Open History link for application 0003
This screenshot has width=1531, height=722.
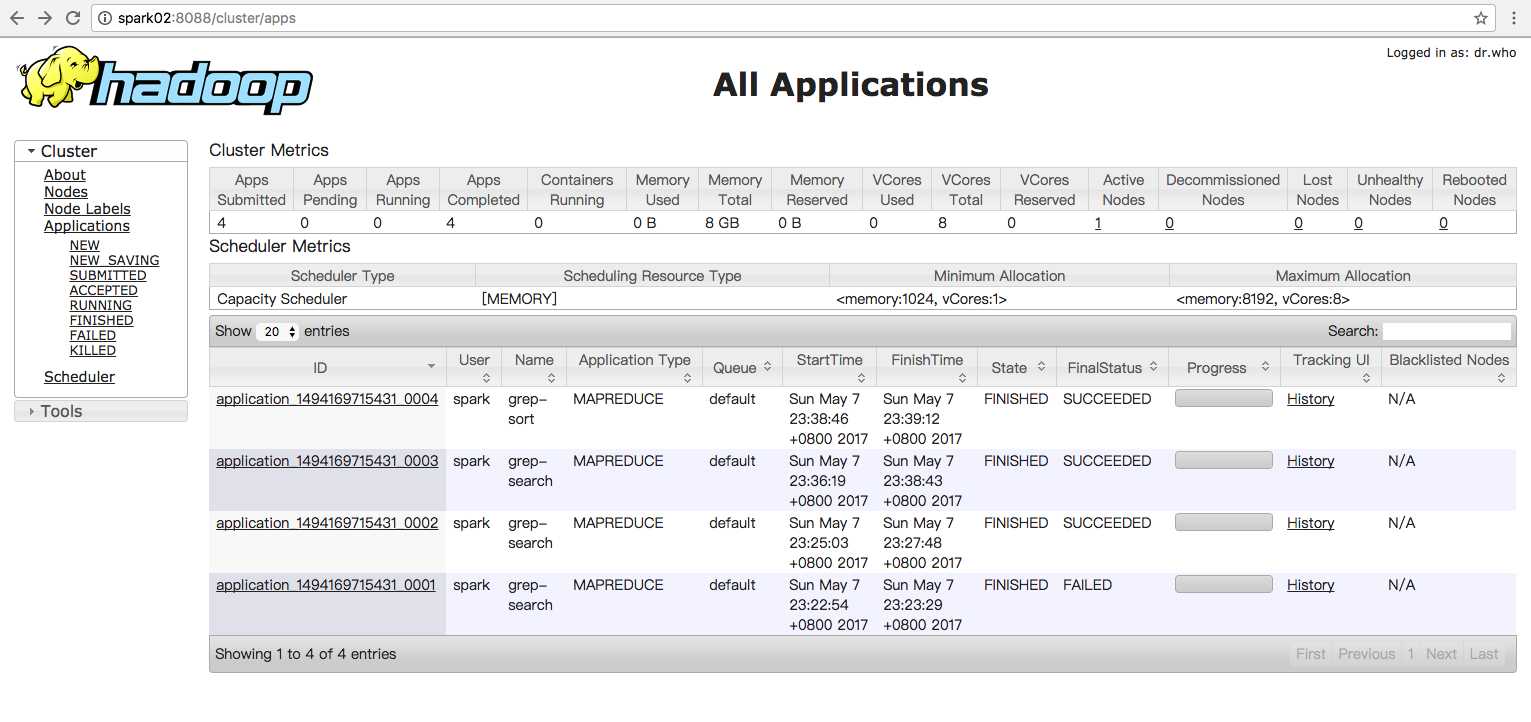1311,461
